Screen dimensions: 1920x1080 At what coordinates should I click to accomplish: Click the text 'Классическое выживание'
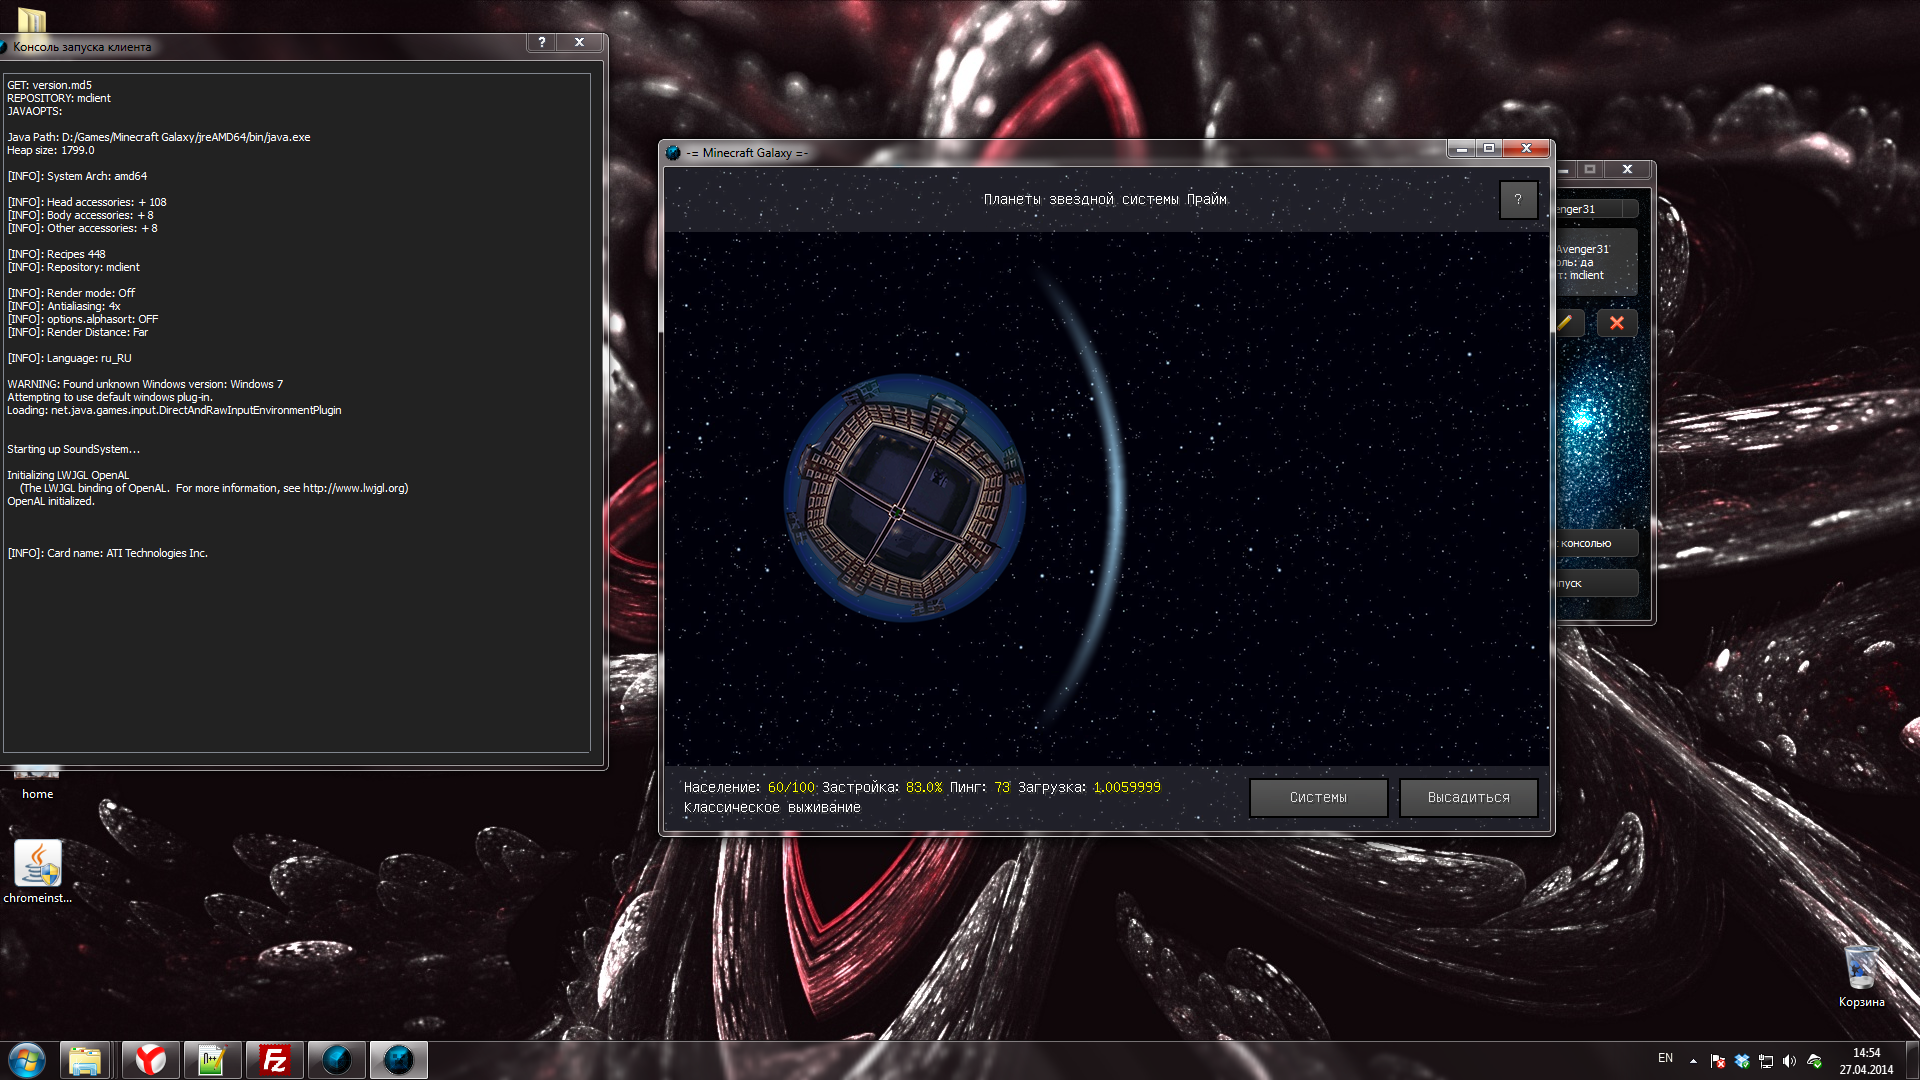[772, 808]
